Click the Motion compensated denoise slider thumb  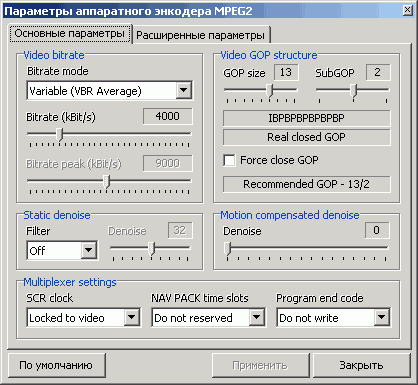click(x=227, y=249)
